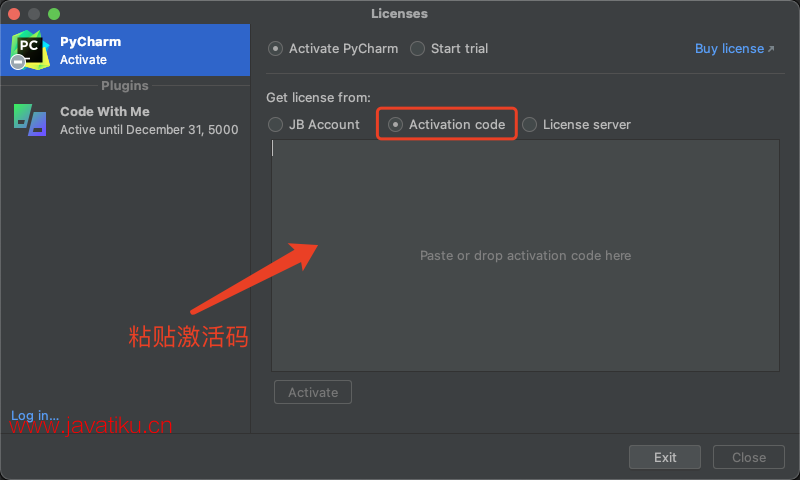800x480 pixels.
Task: Focus the activation code text area
Action: [525, 256]
